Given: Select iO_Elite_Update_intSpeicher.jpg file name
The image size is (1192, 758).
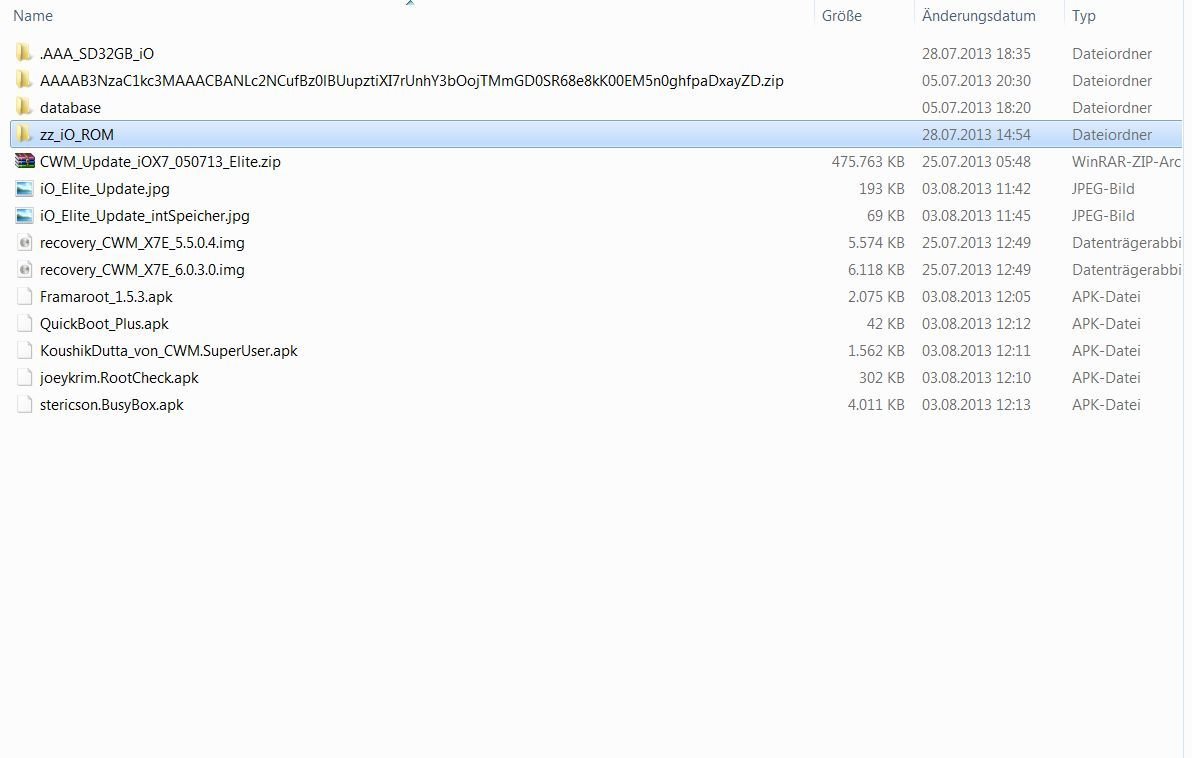Looking at the screenshot, I should pos(144,216).
